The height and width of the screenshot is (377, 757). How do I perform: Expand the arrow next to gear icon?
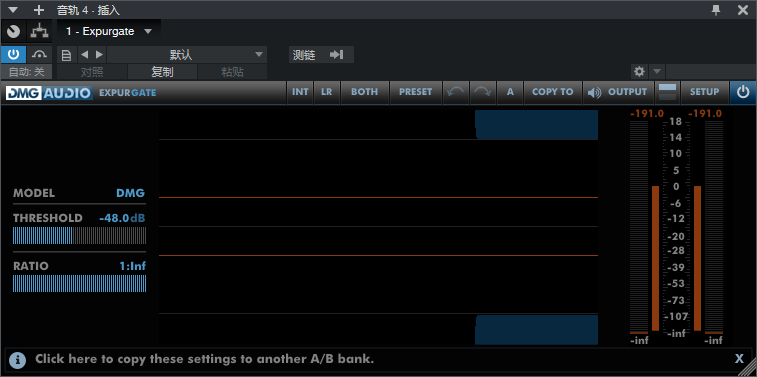(657, 72)
